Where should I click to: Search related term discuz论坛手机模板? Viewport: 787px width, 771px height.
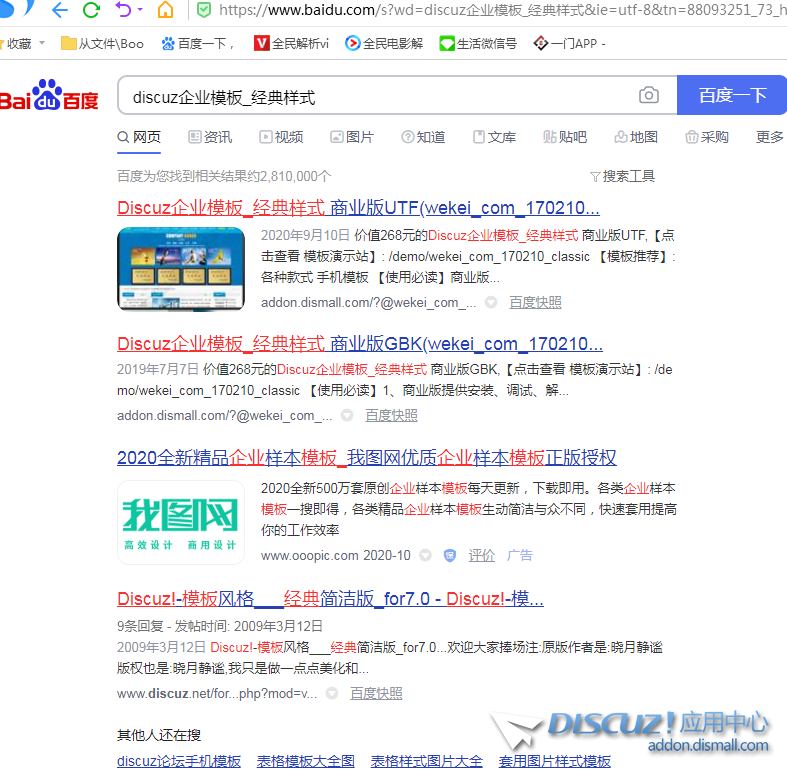coord(179,761)
